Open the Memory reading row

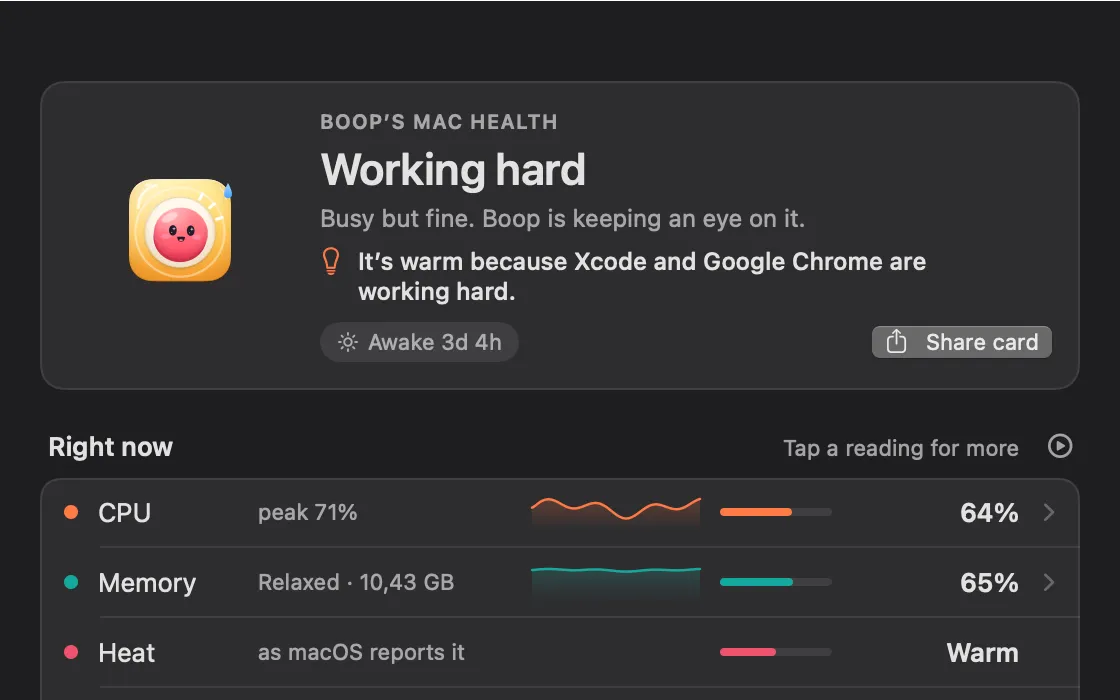[560, 582]
